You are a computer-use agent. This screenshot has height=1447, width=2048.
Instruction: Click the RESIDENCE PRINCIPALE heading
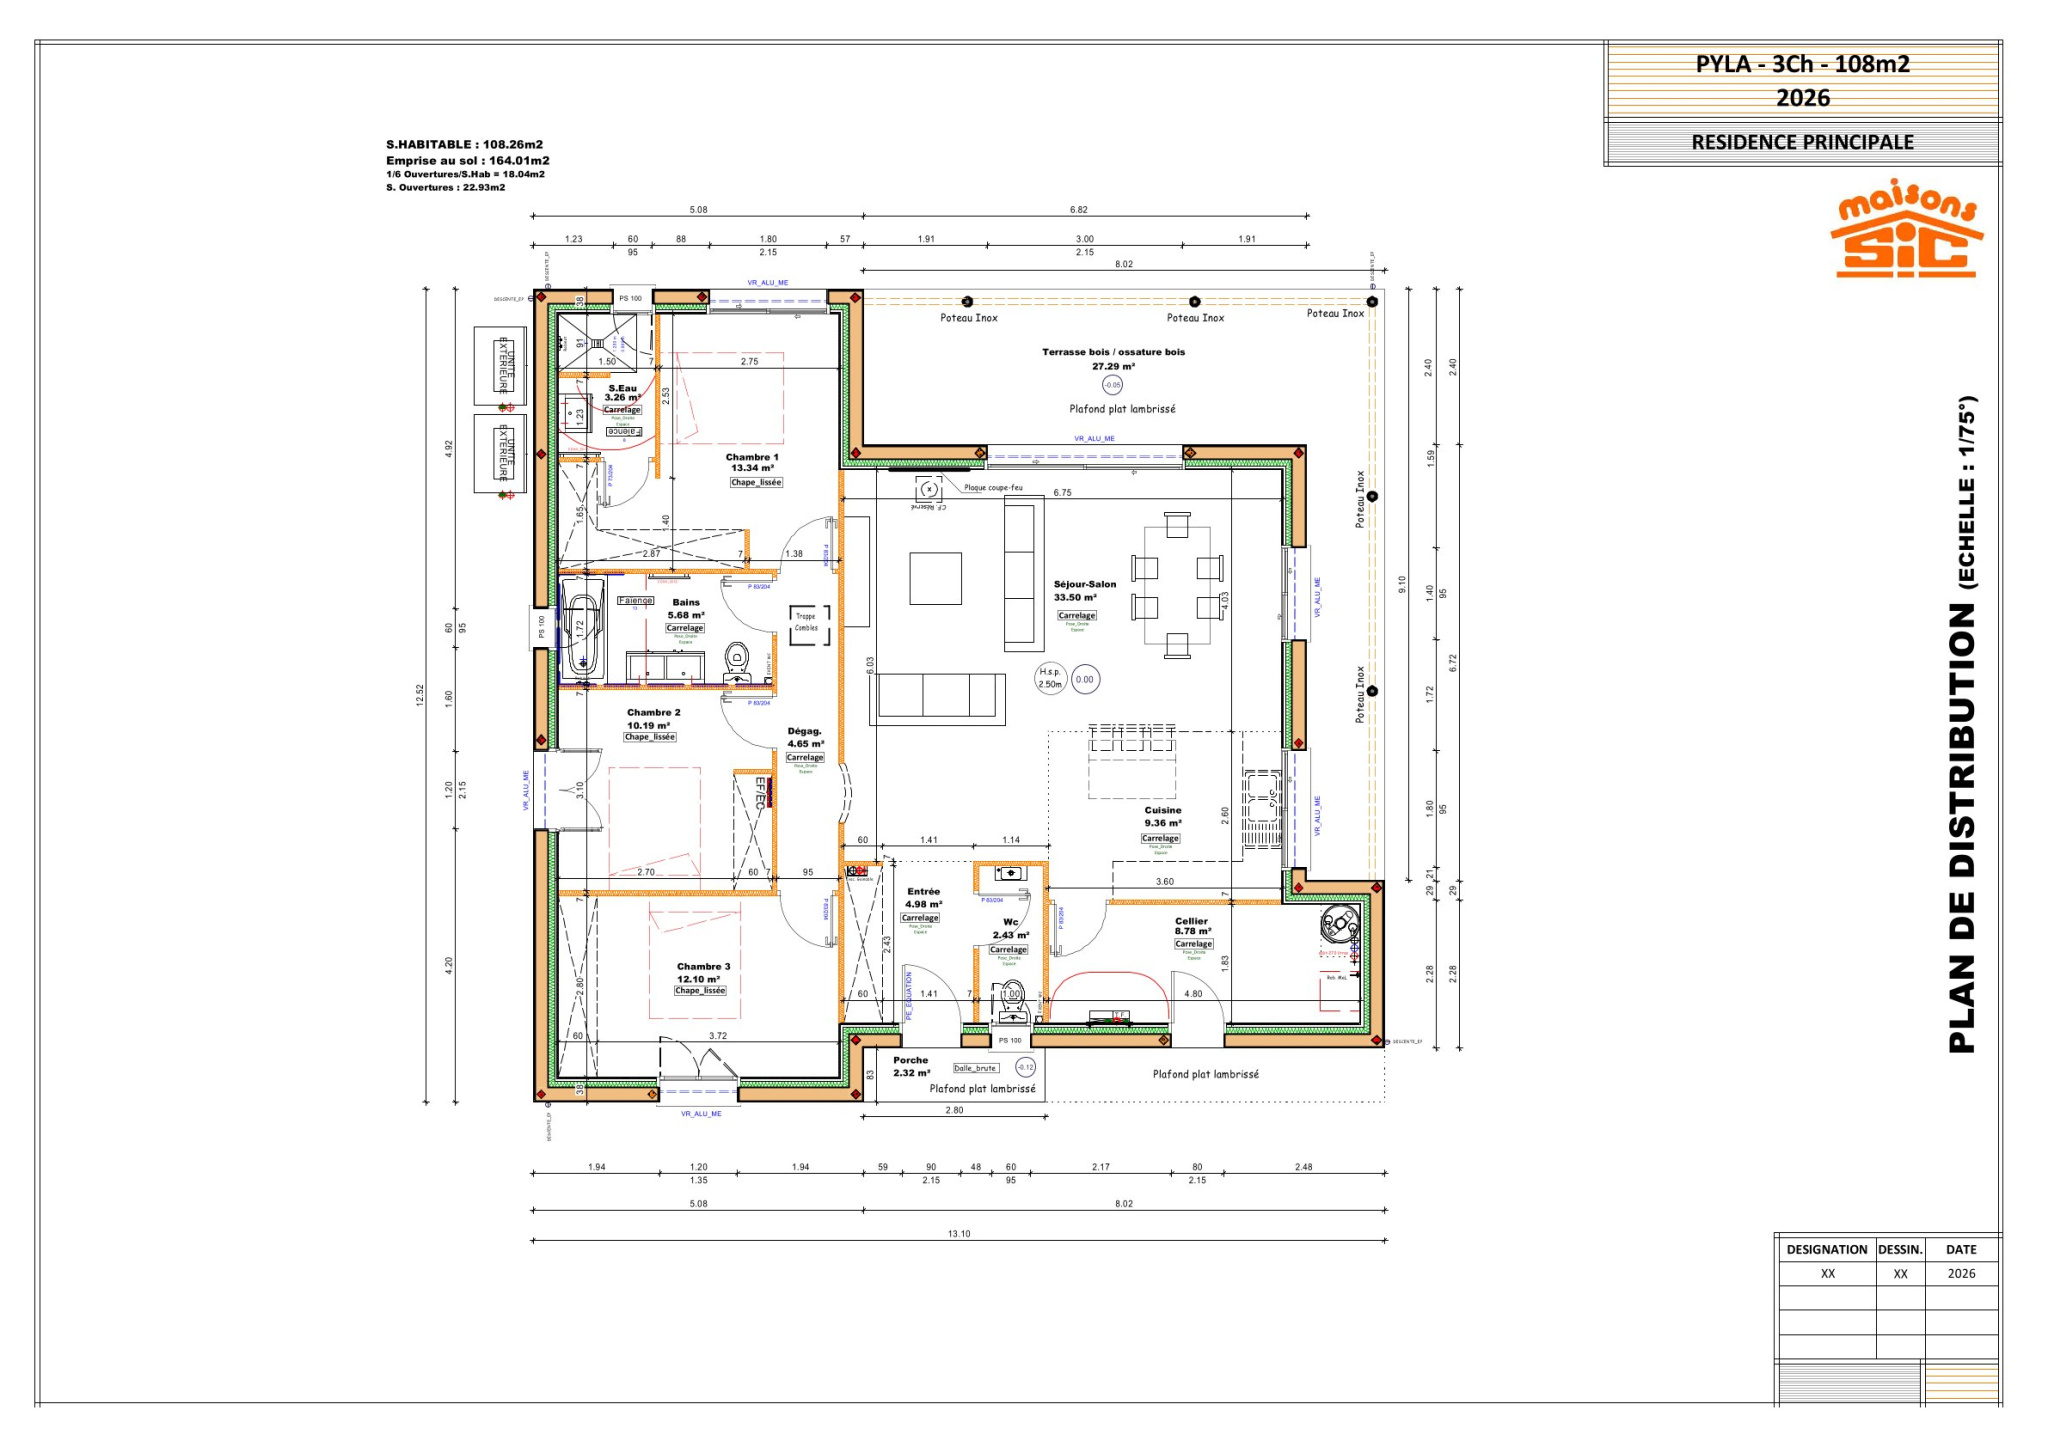pos(1802,142)
